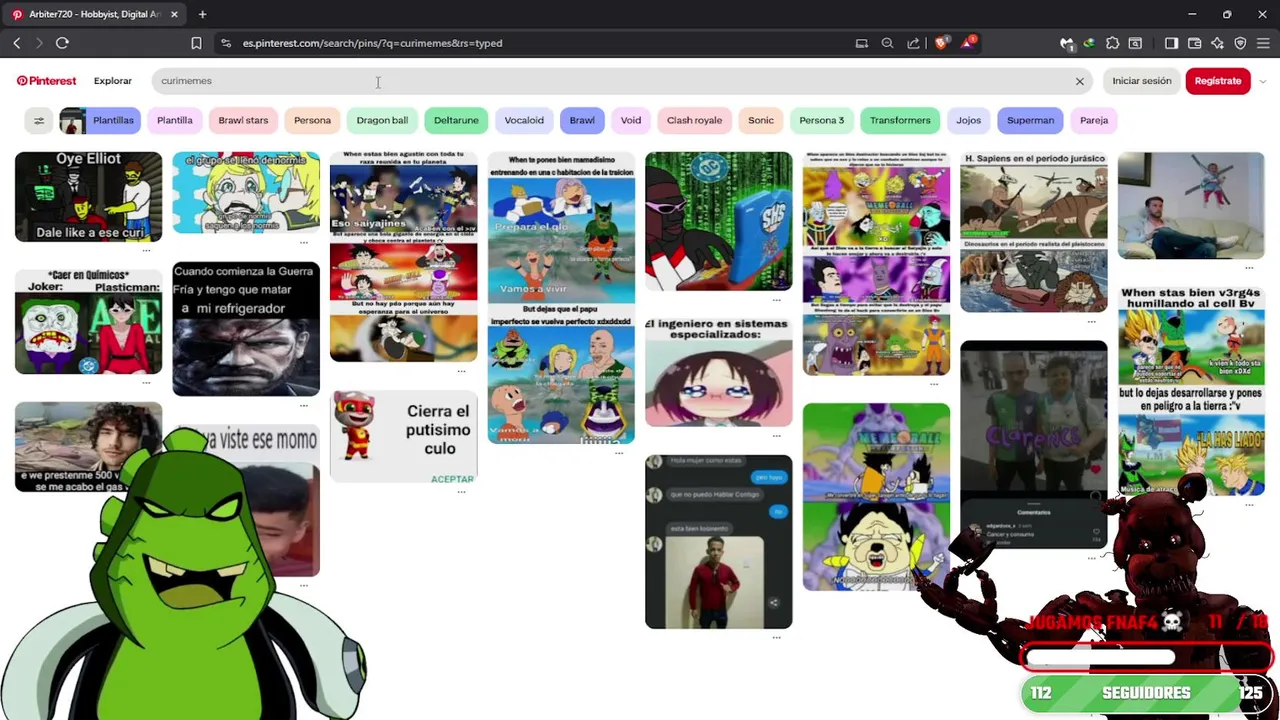This screenshot has height=720, width=1280.
Task: Clear the search box with the X
Action: click(1080, 81)
